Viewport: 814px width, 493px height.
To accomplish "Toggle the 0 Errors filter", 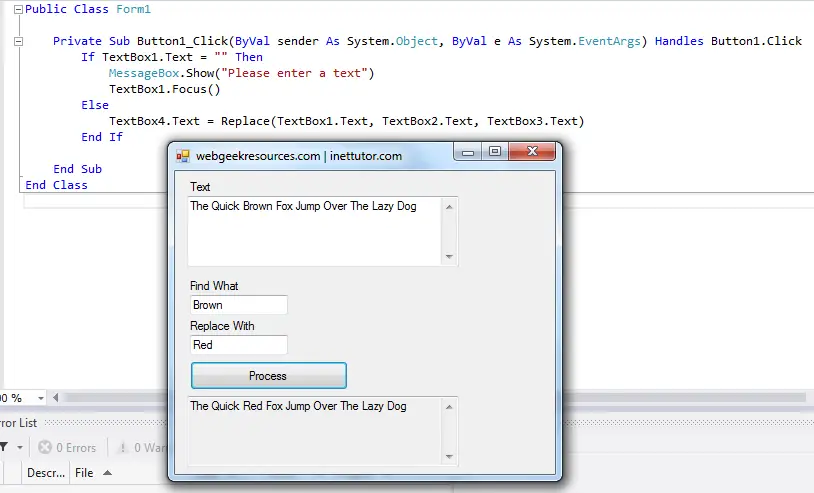I will (67, 448).
